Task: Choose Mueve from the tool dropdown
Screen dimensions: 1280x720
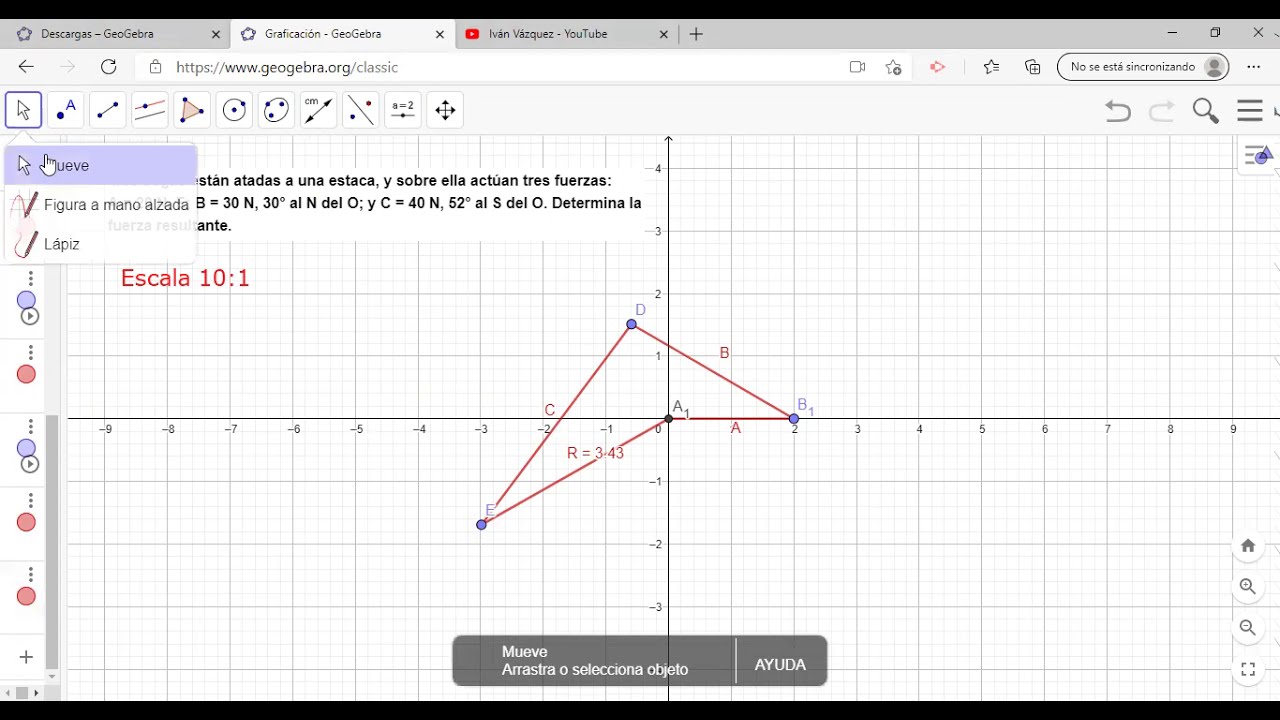Action: coord(101,165)
